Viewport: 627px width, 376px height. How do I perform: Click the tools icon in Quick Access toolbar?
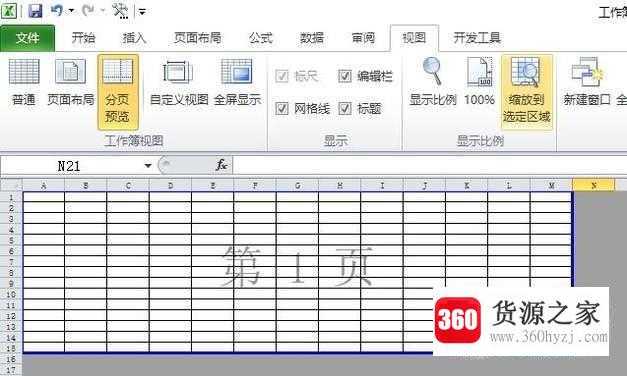[x=120, y=11]
